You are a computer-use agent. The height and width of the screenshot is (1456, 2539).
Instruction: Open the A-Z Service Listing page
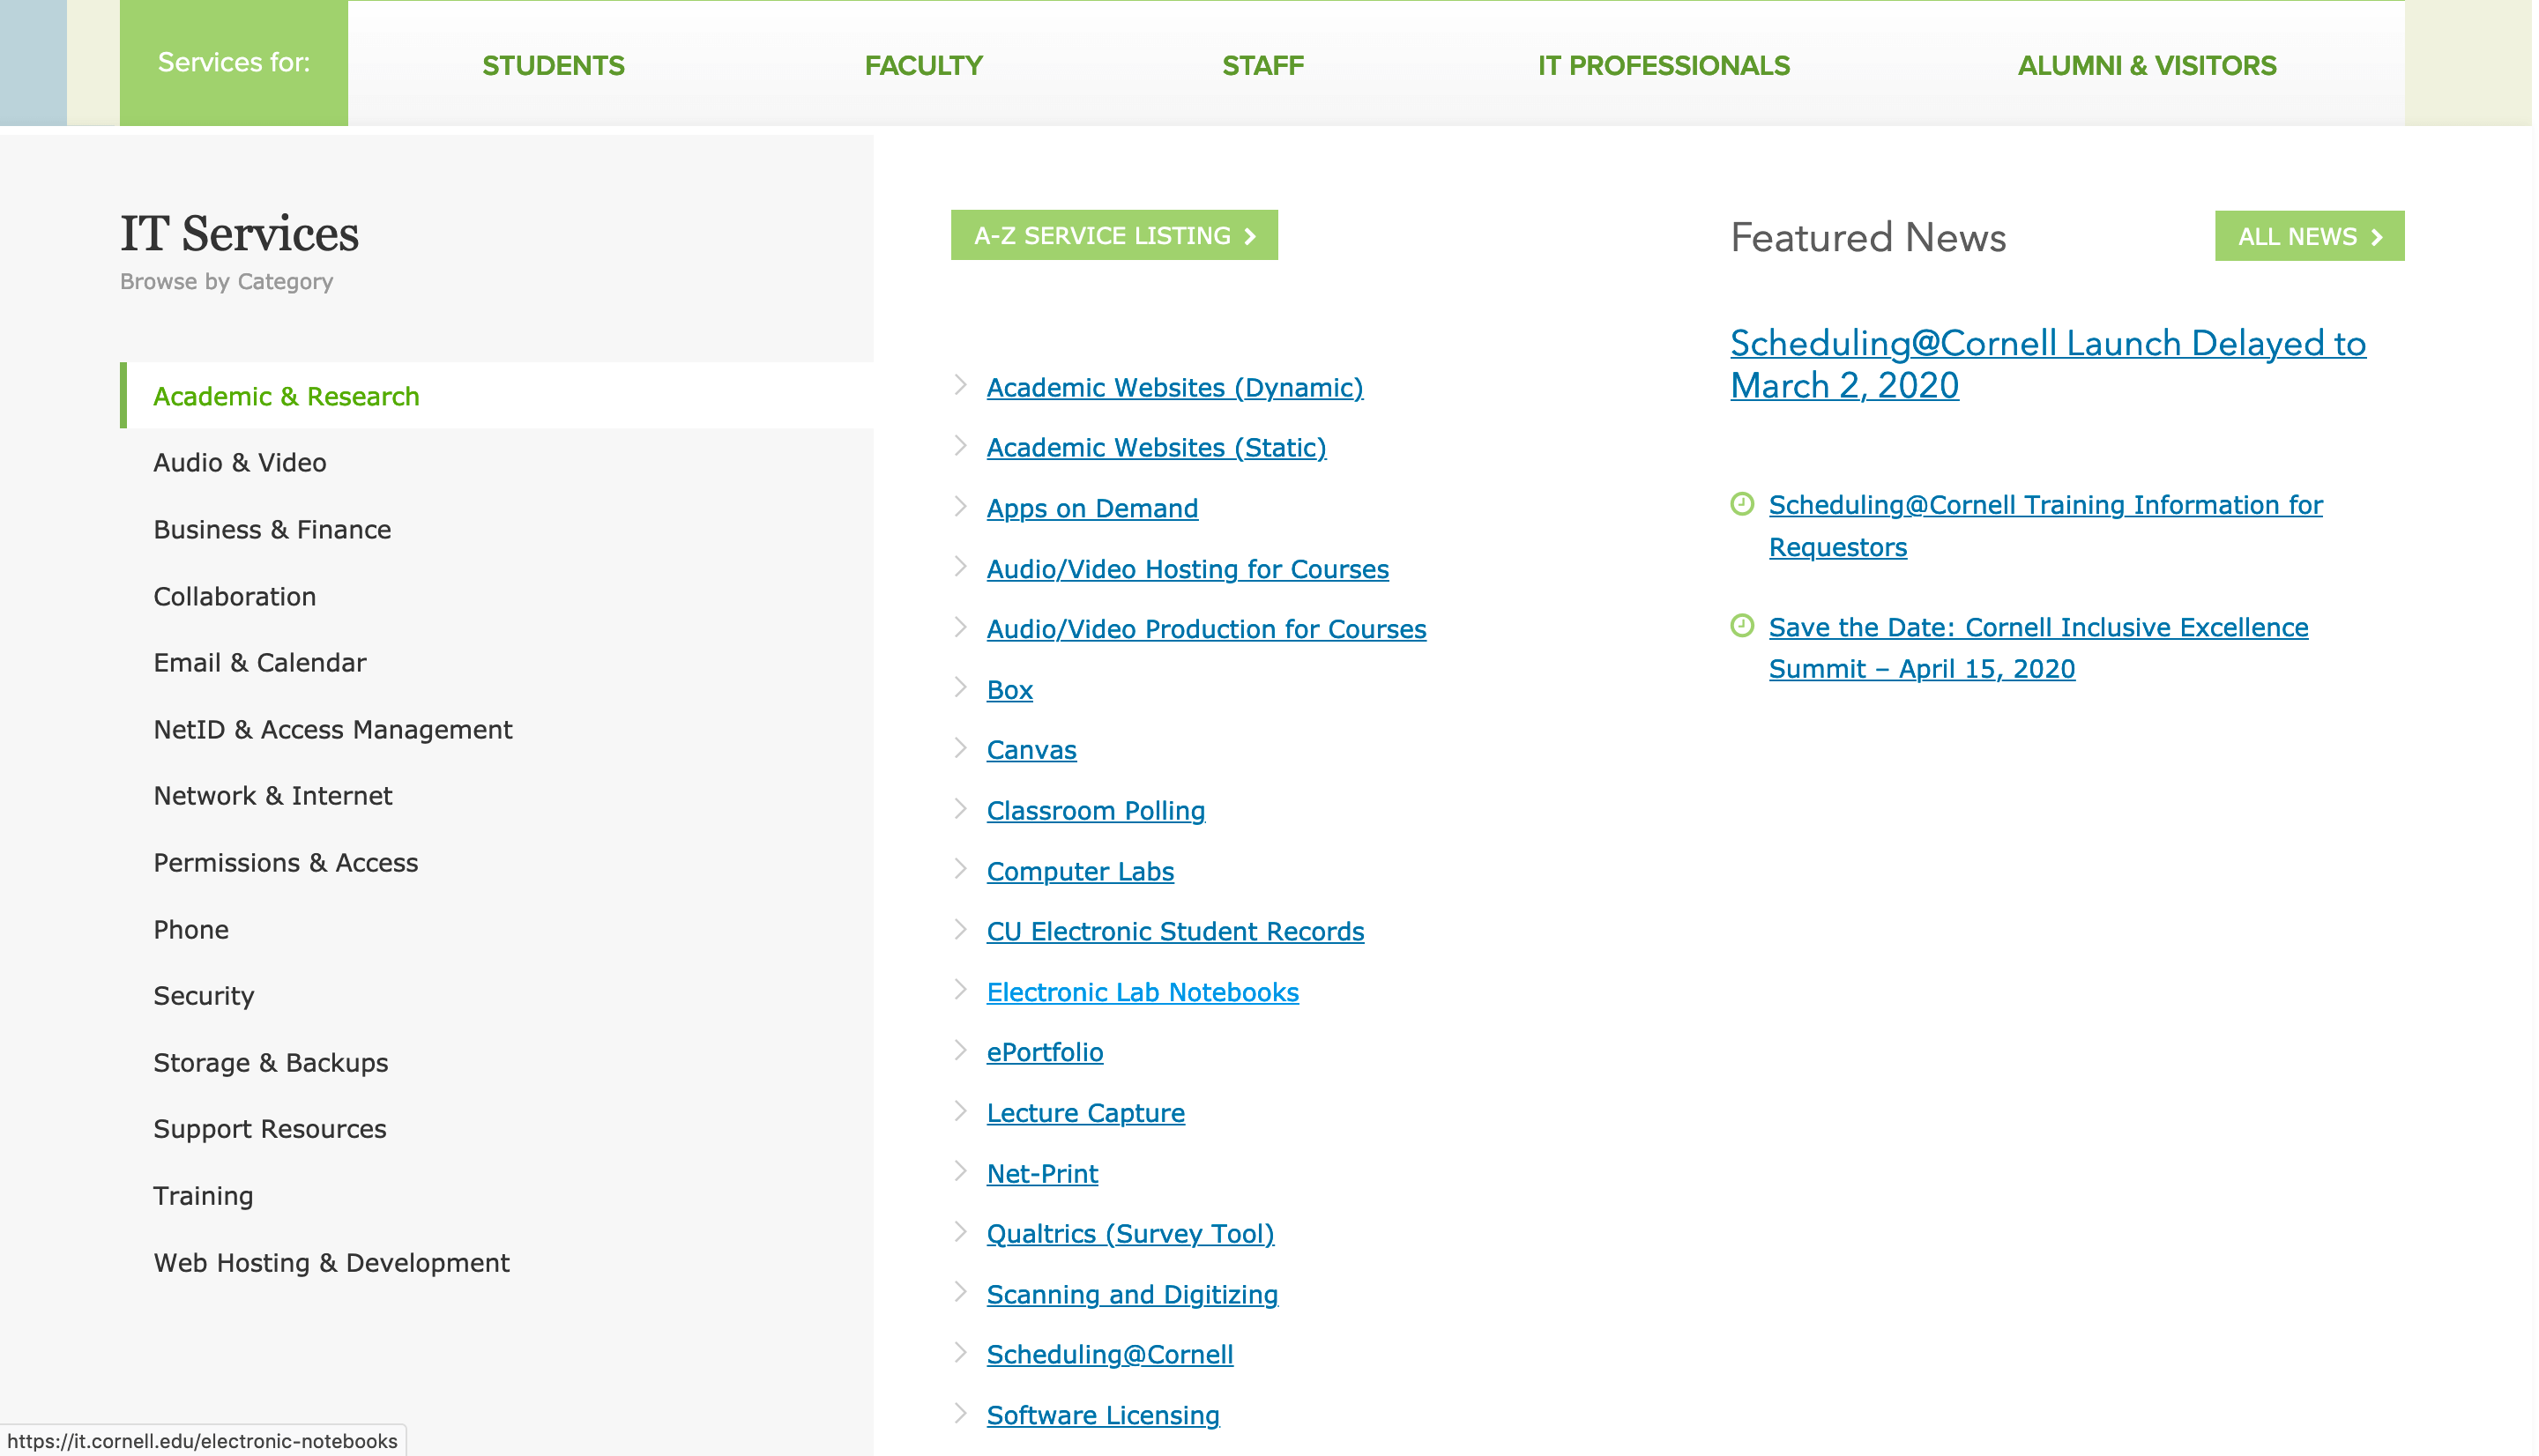pyautogui.click(x=1113, y=235)
